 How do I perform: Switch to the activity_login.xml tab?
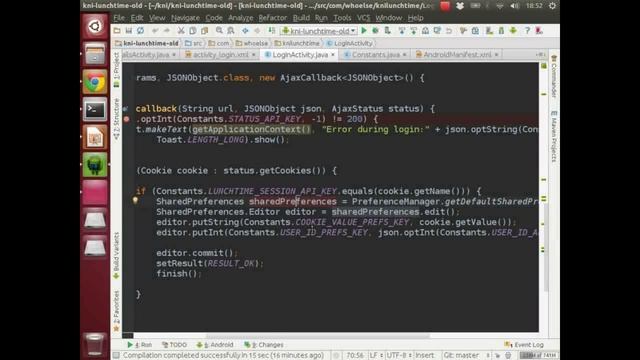click(220, 54)
